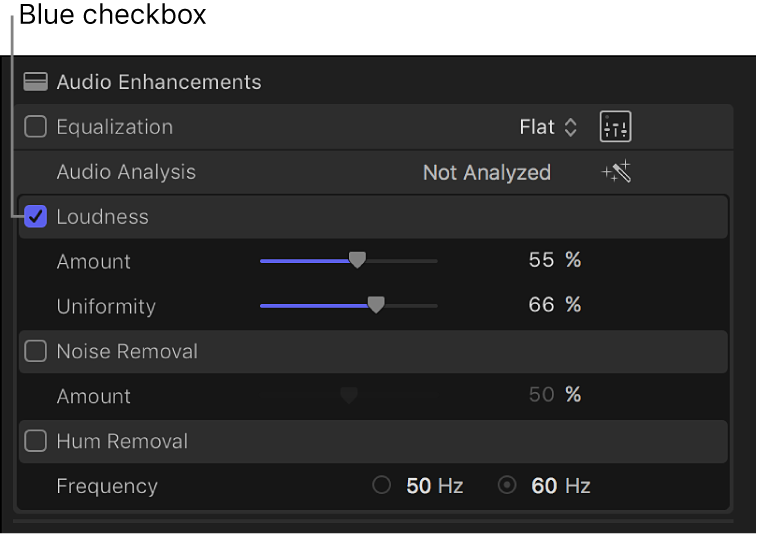
Task: Click the Uniformity slider handle
Action: pyautogui.click(x=375, y=306)
